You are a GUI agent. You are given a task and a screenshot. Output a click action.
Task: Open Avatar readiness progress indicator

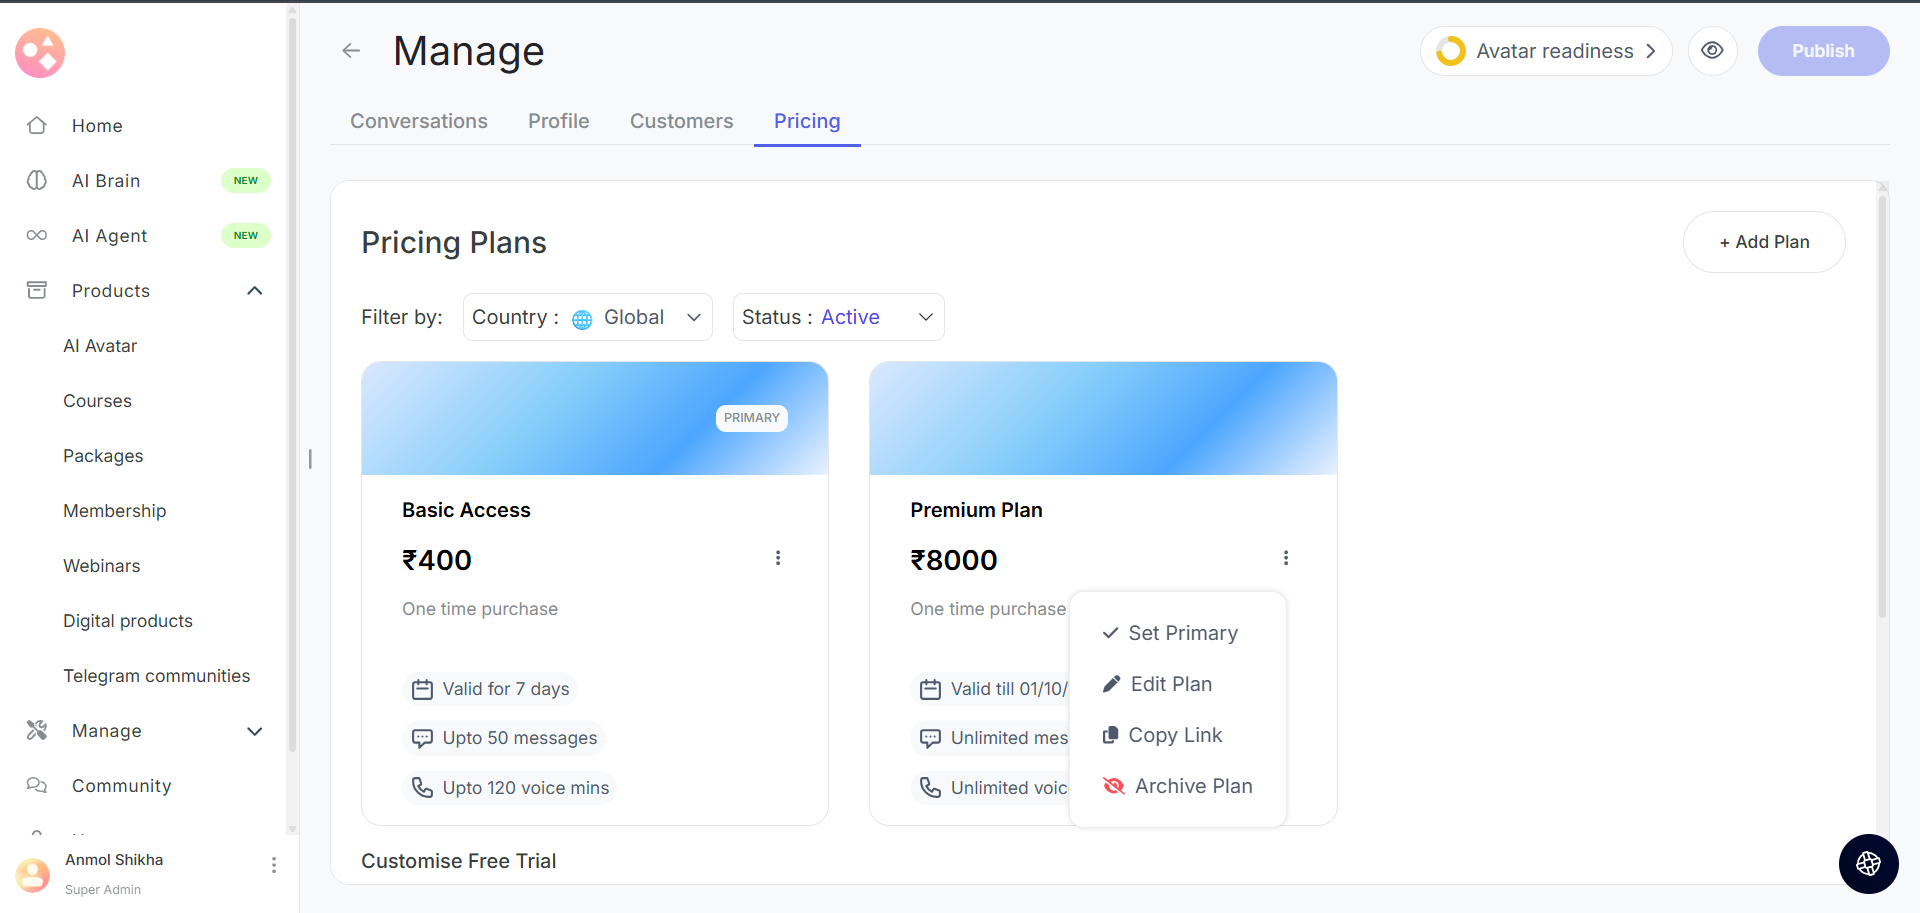coord(1545,51)
